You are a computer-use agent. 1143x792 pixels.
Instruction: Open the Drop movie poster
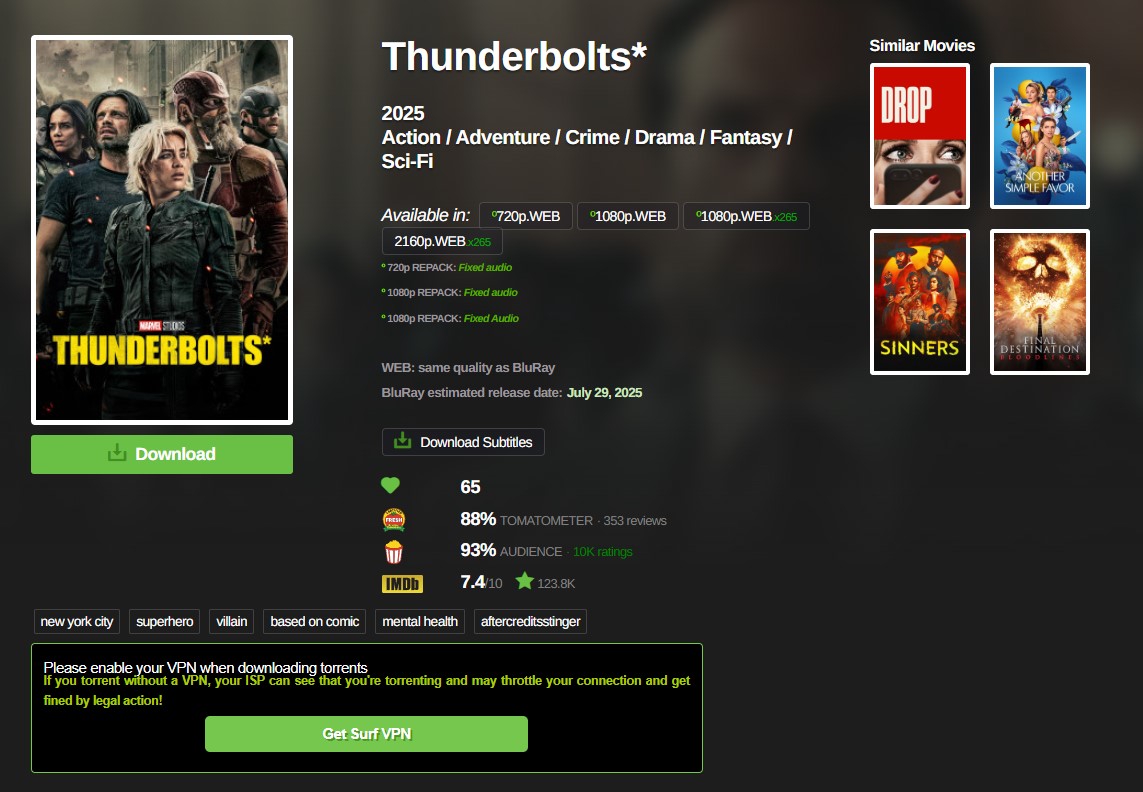(x=920, y=136)
